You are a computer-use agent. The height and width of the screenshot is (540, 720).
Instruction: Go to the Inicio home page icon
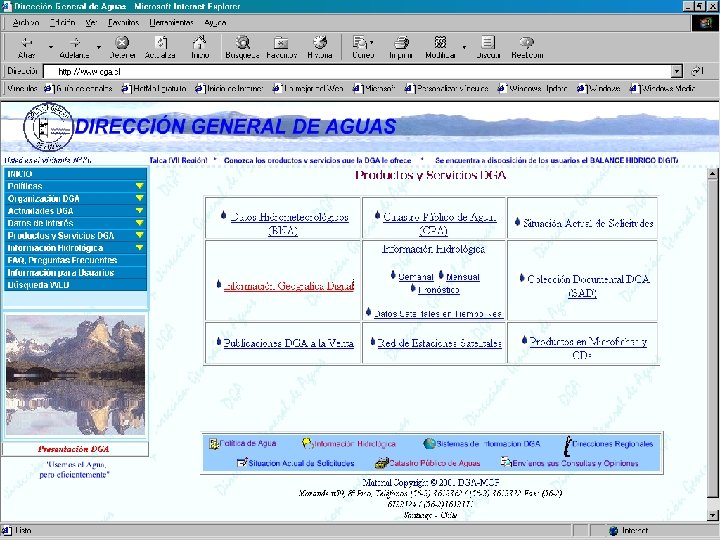click(200, 47)
